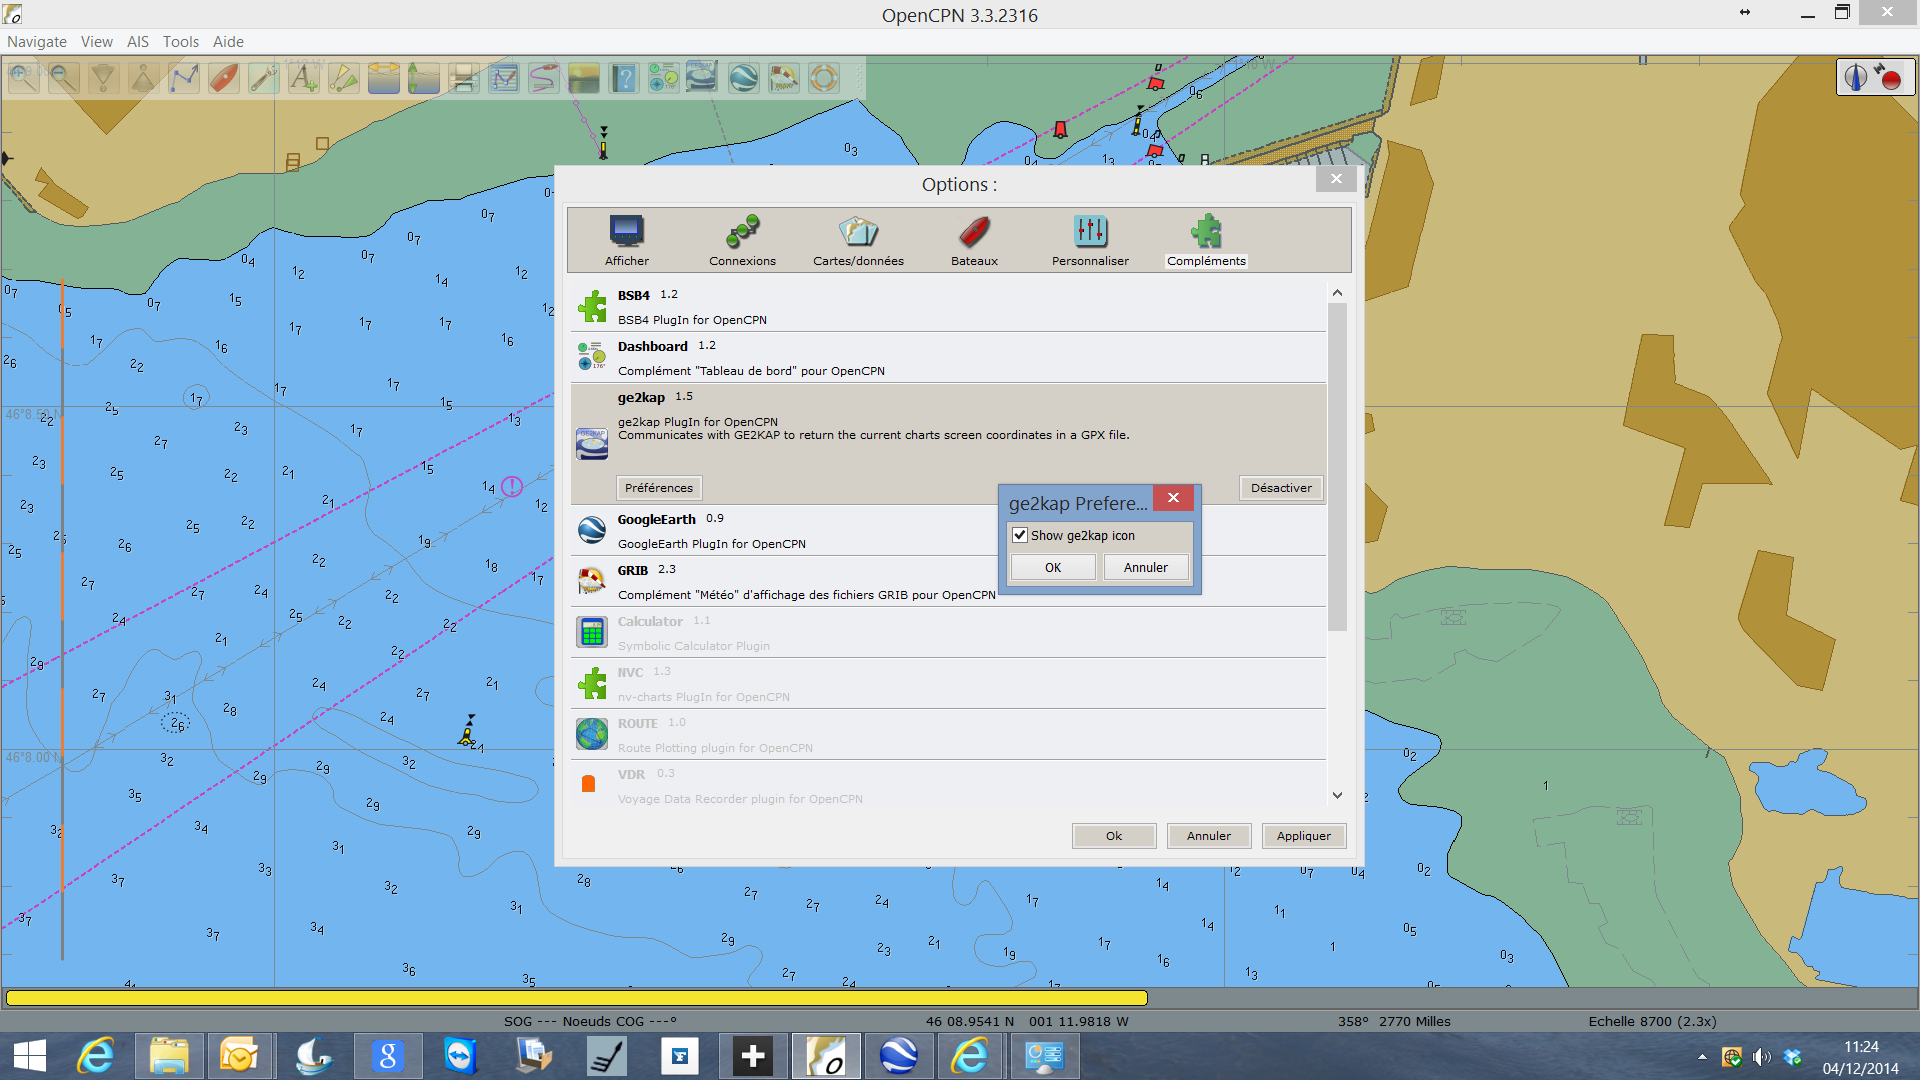
Task: Open settings with the wrench toolbar icon
Action: (264, 78)
